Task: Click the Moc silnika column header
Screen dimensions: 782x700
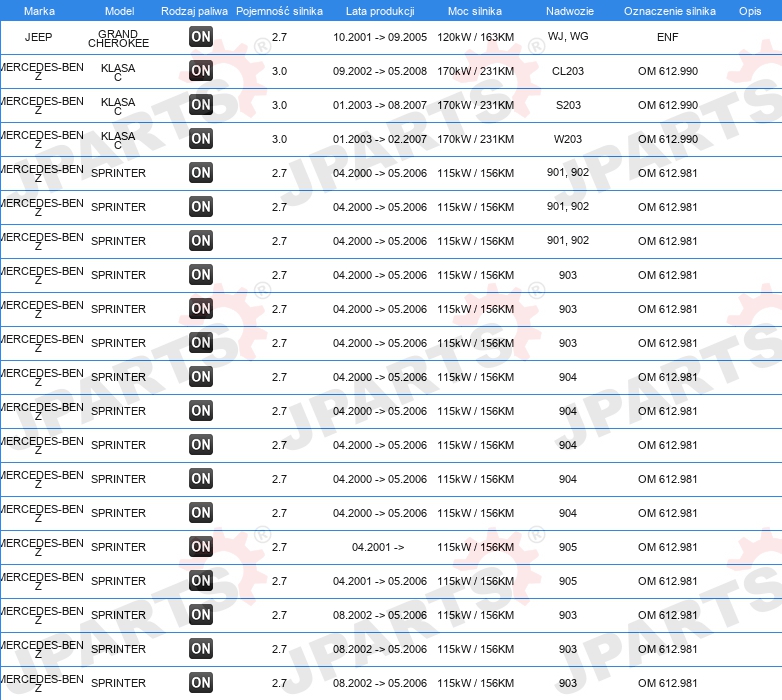Action: 475,11
